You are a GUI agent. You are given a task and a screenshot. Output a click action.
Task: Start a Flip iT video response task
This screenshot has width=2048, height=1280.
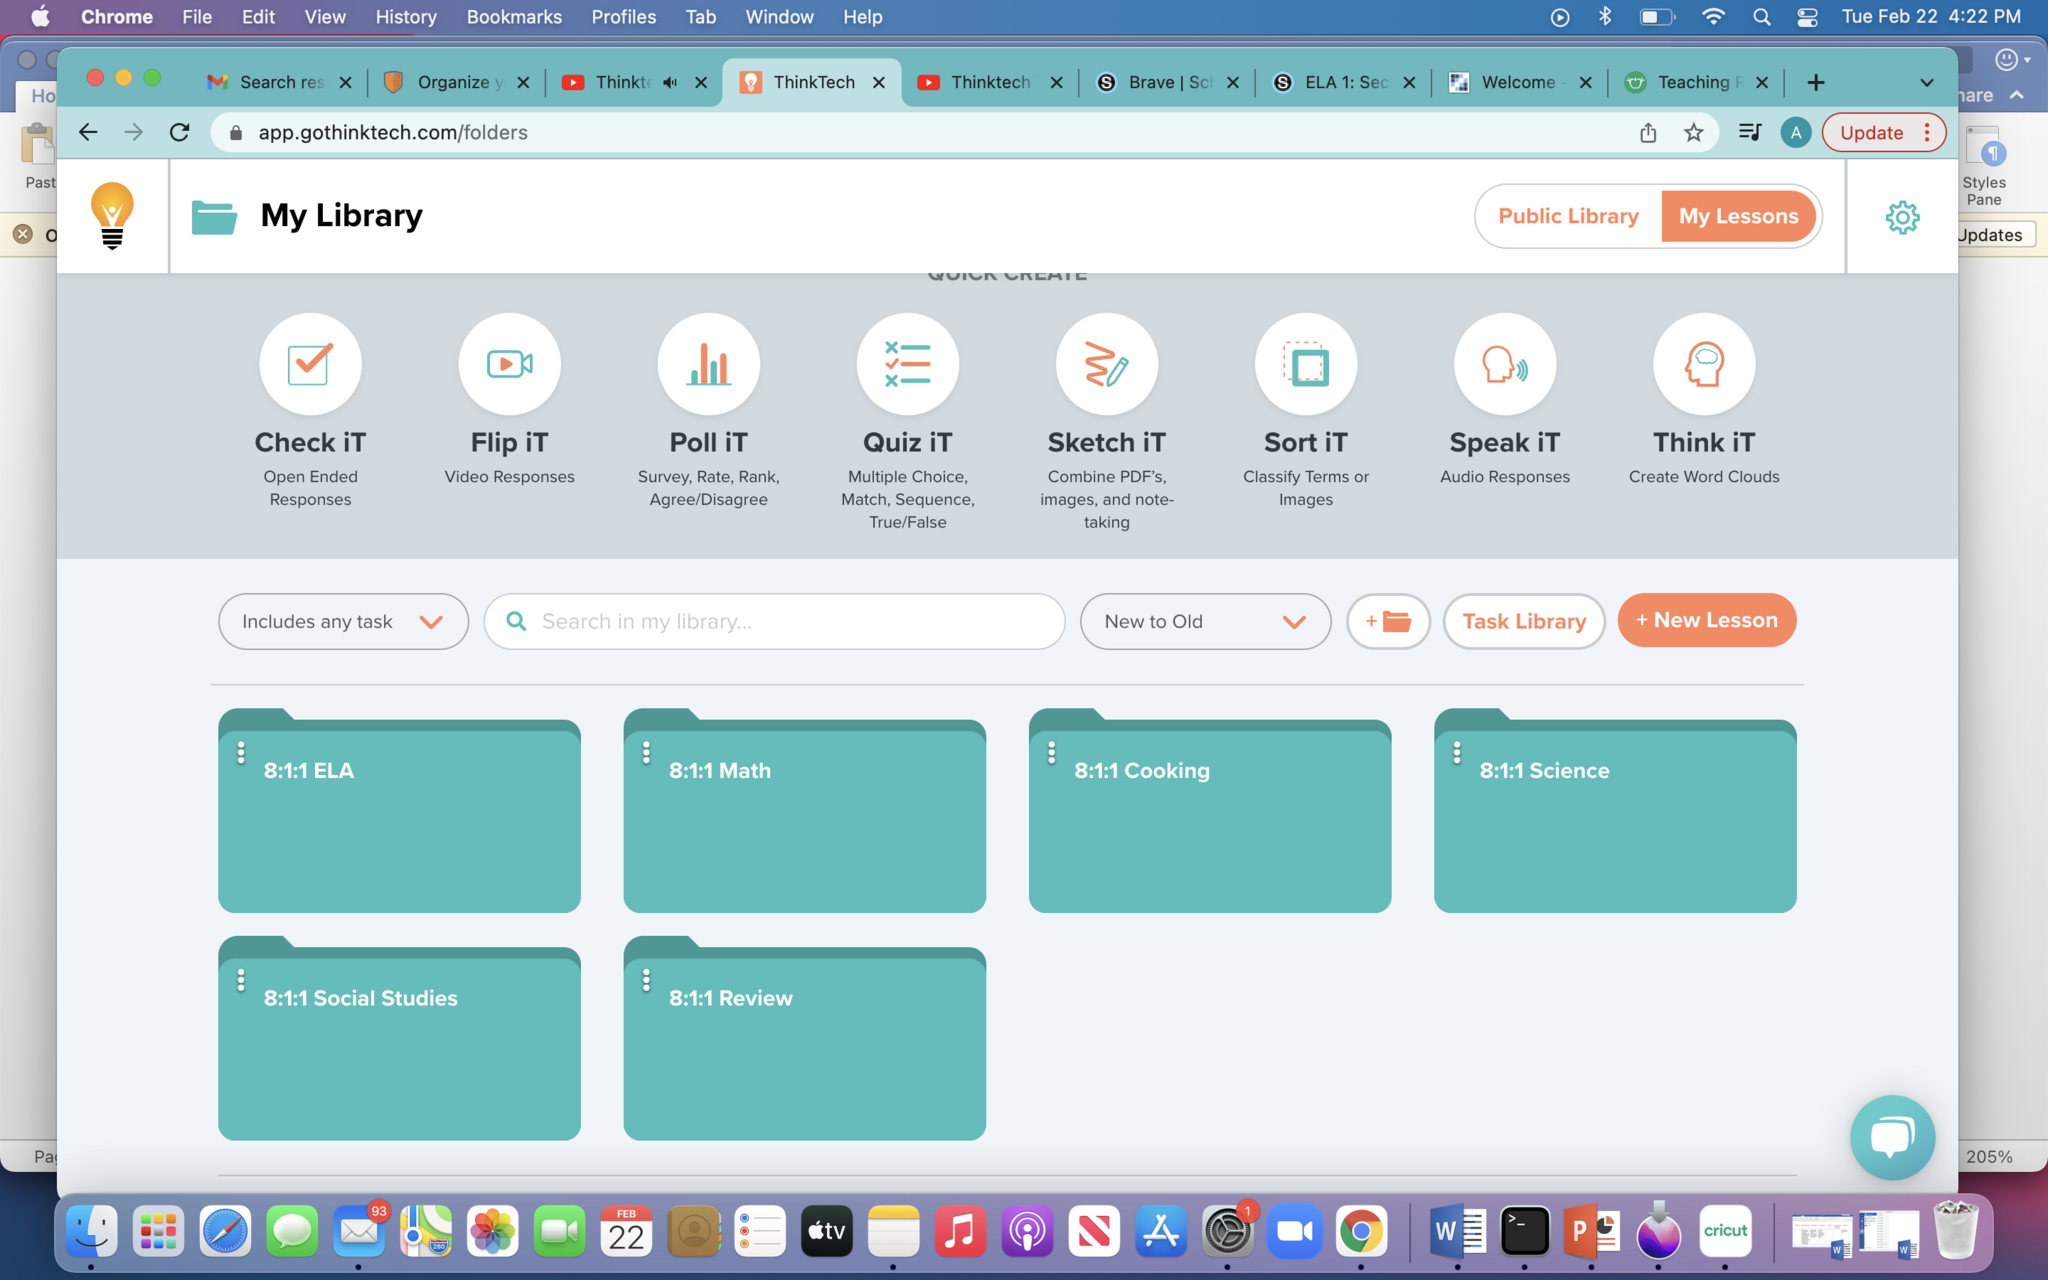[509, 364]
